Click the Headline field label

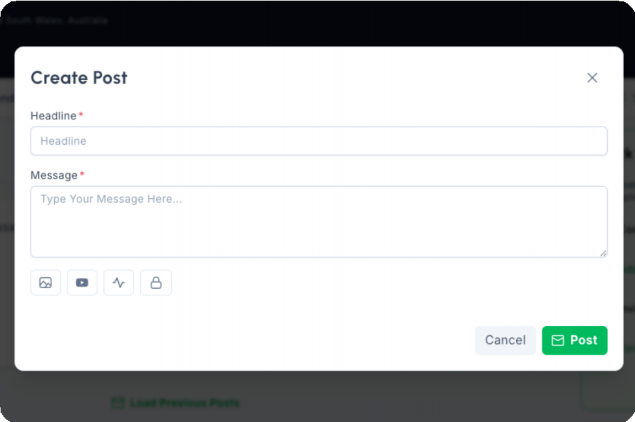(53, 116)
